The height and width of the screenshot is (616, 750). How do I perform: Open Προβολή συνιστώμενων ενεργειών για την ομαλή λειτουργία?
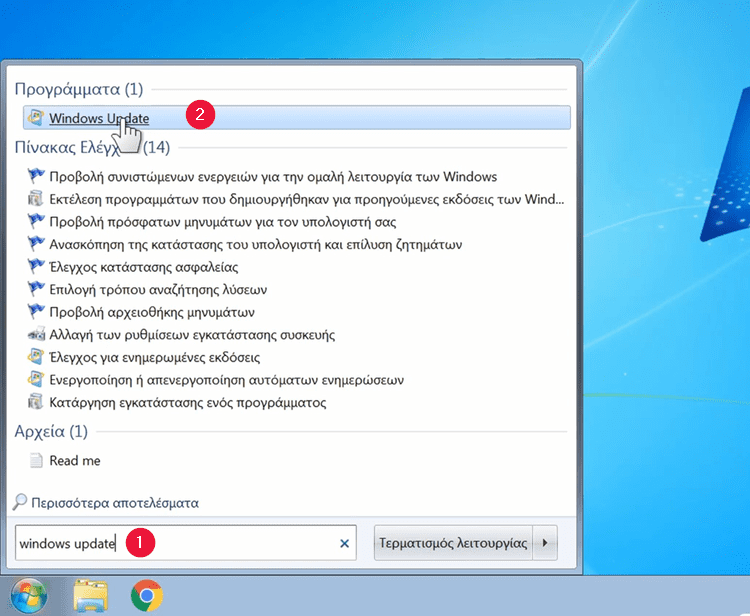click(273, 176)
